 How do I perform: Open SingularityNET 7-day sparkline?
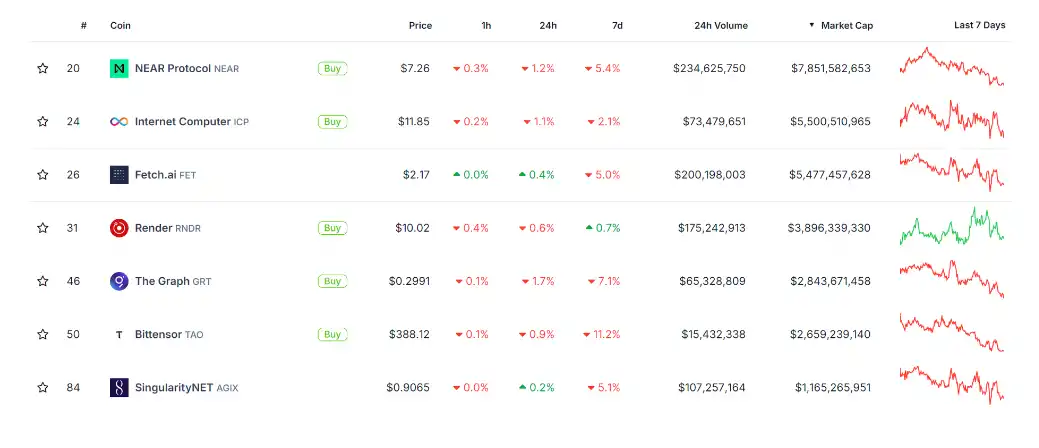[x=952, y=385]
